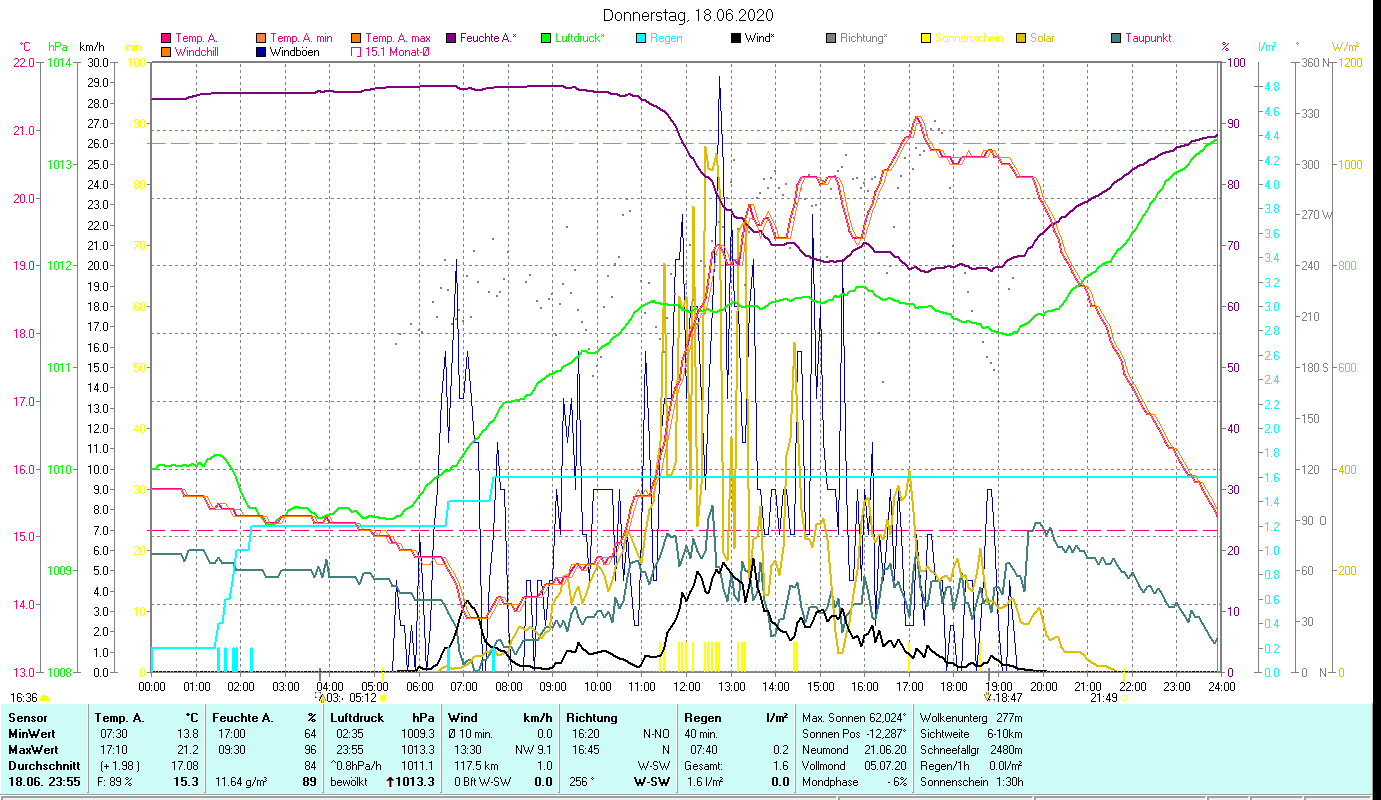Image resolution: width=1381 pixels, height=800 pixels.
Task: Click the Luftdruck table header
Action: pos(358,718)
